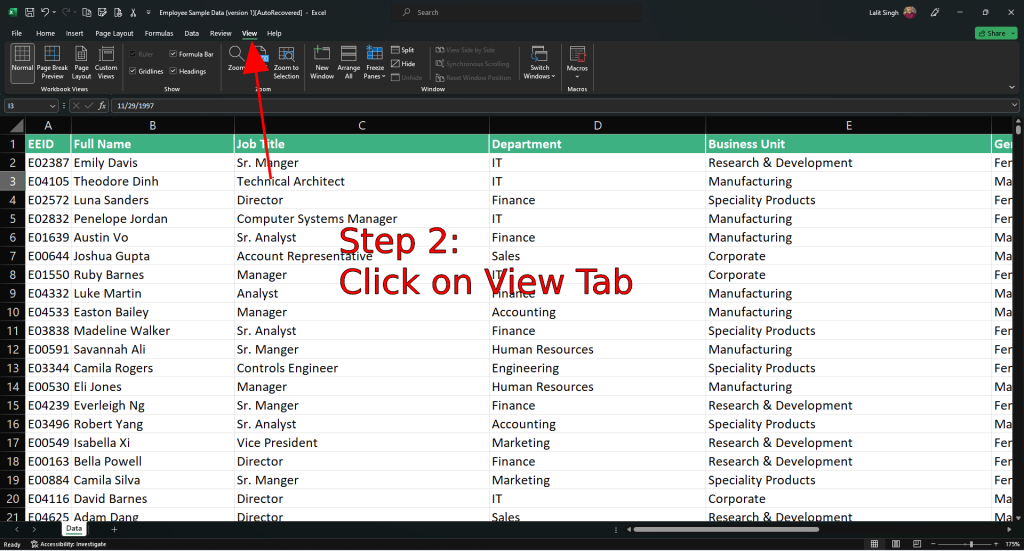Click Page Break Preview icon in status bar

917,544
